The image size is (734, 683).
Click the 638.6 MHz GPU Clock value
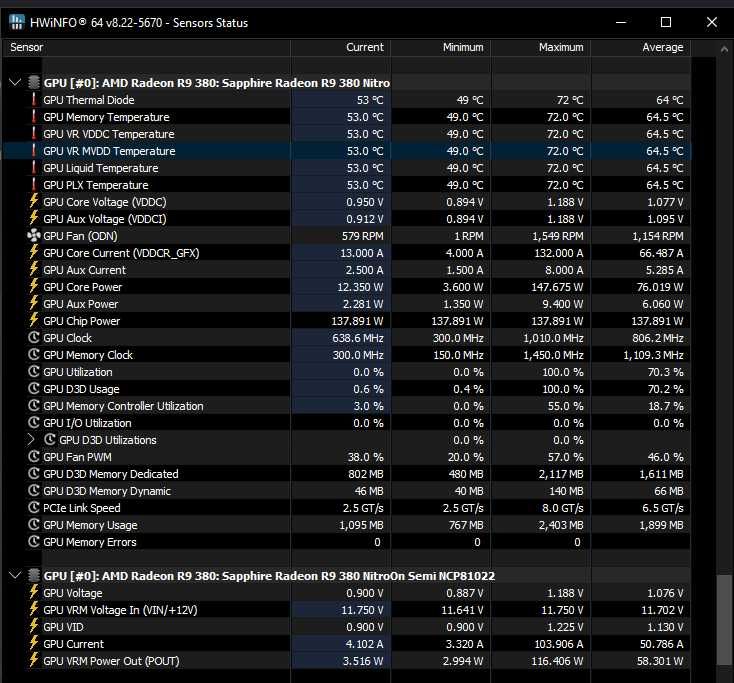pyautogui.click(x=358, y=338)
